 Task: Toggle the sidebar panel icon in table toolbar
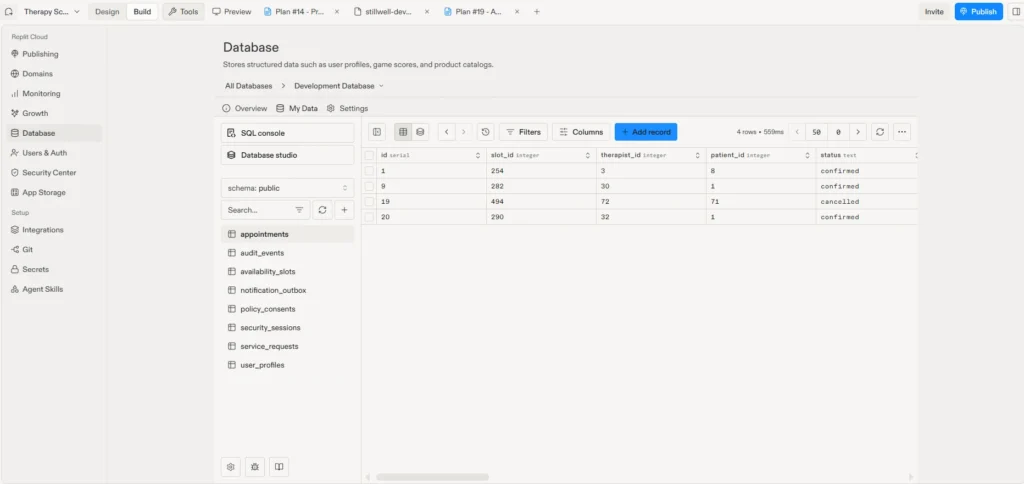coord(377,132)
